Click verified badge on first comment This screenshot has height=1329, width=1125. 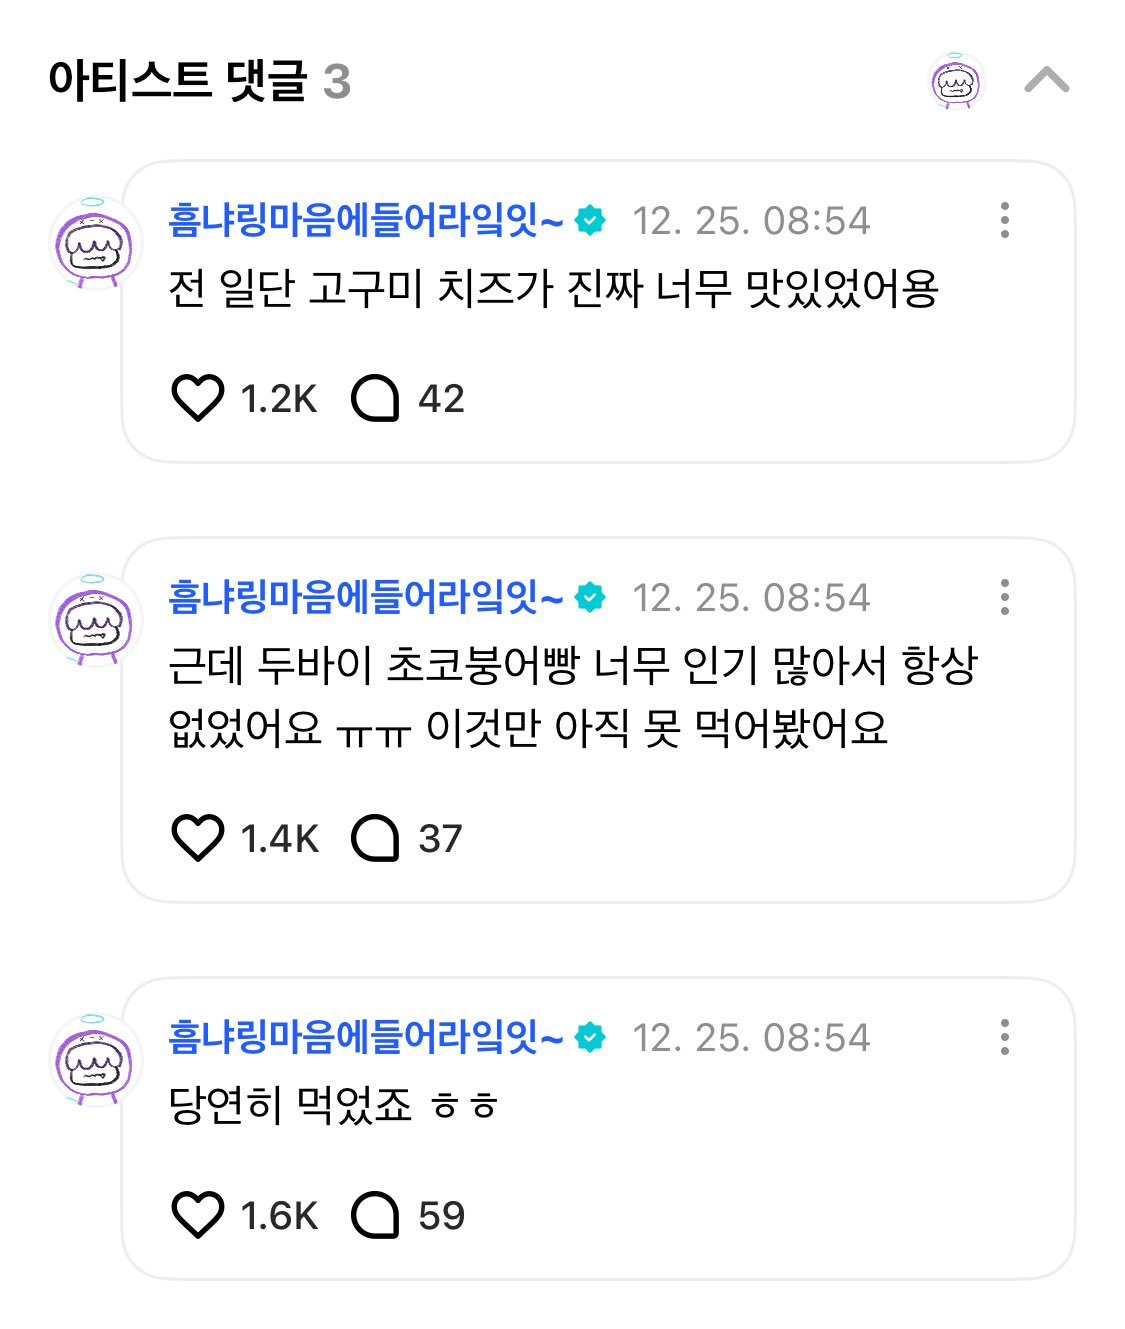coord(591,221)
